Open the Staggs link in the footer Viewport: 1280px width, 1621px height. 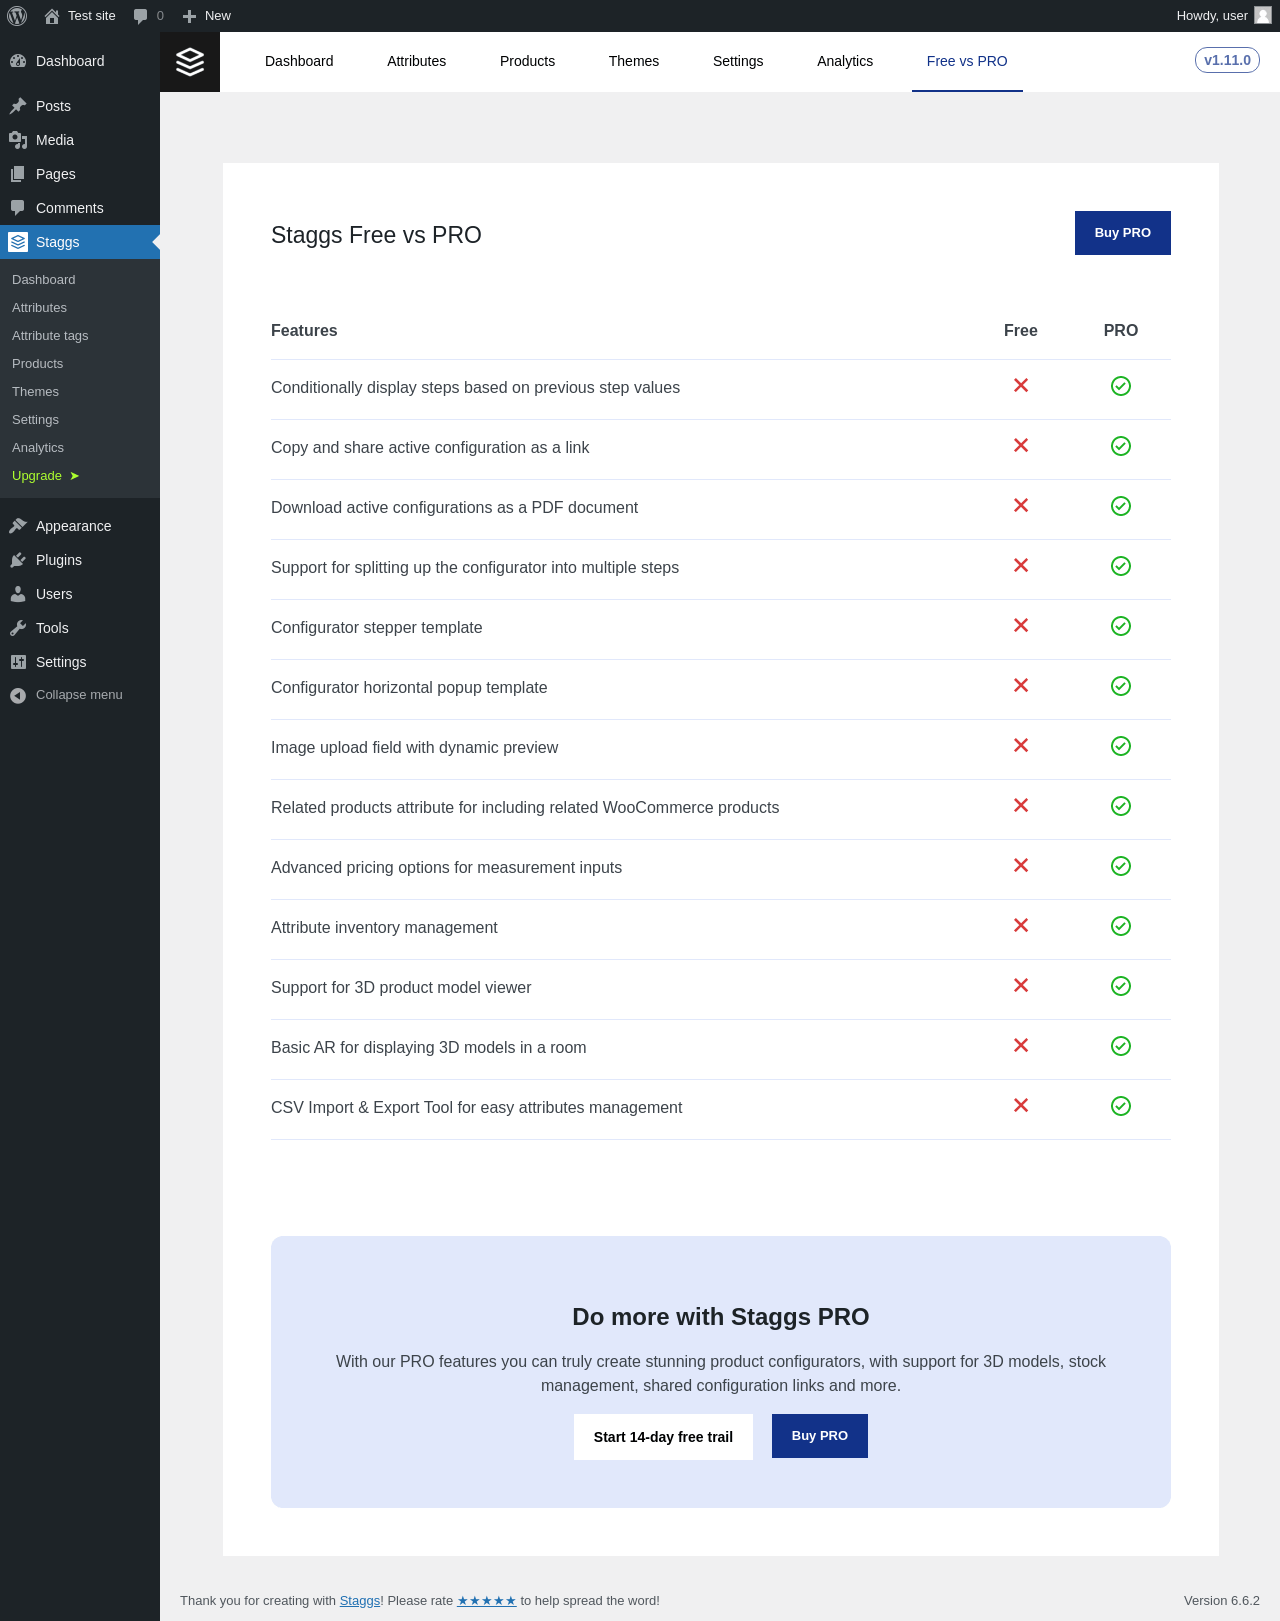click(x=360, y=1601)
